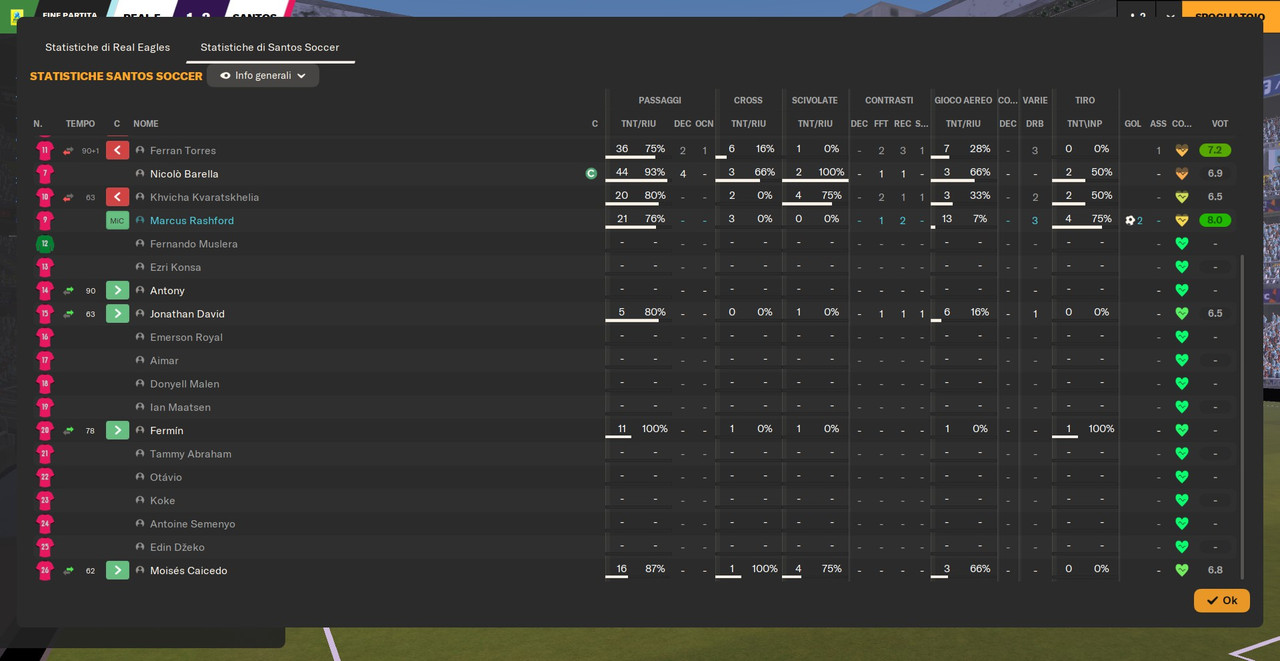
Task: Click Antony green substituted-on arrow
Action: [117, 290]
